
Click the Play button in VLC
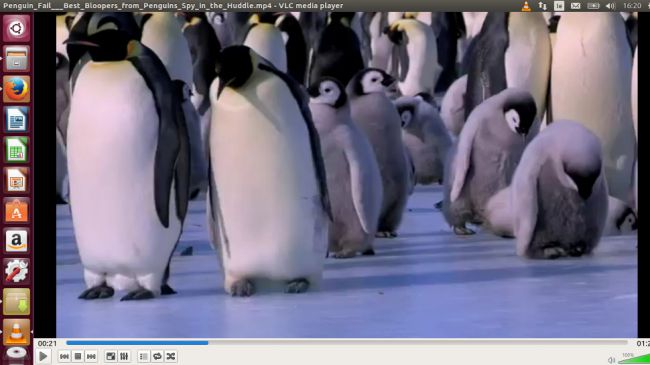(43, 356)
